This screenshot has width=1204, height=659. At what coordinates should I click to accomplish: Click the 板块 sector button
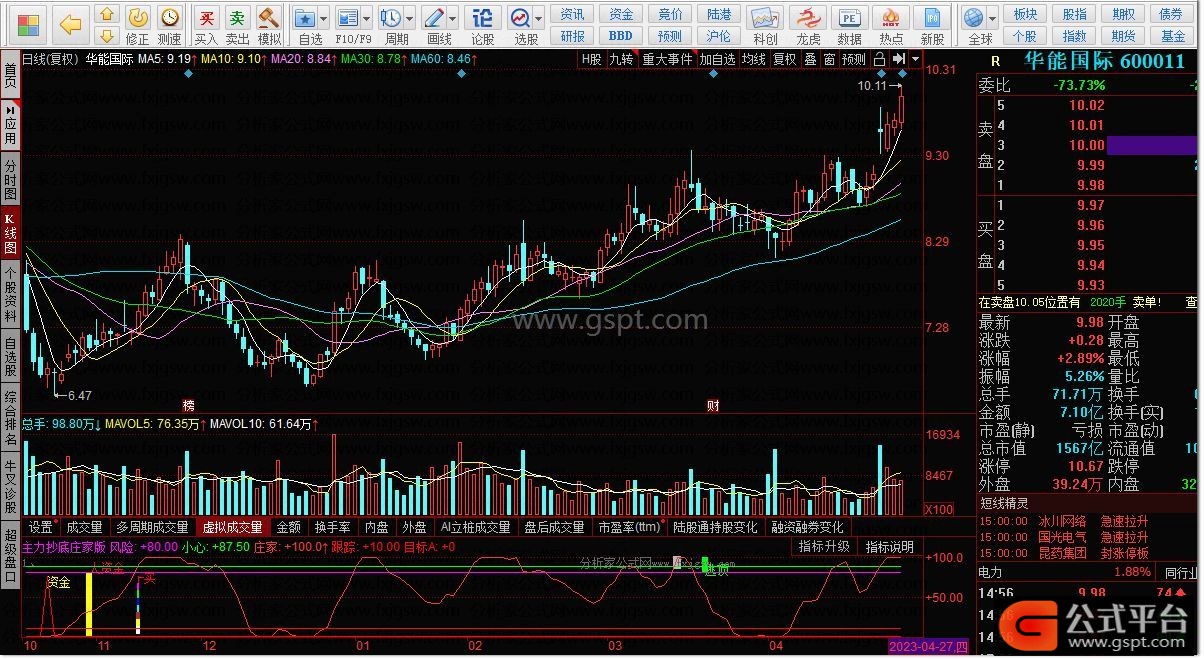point(1025,14)
